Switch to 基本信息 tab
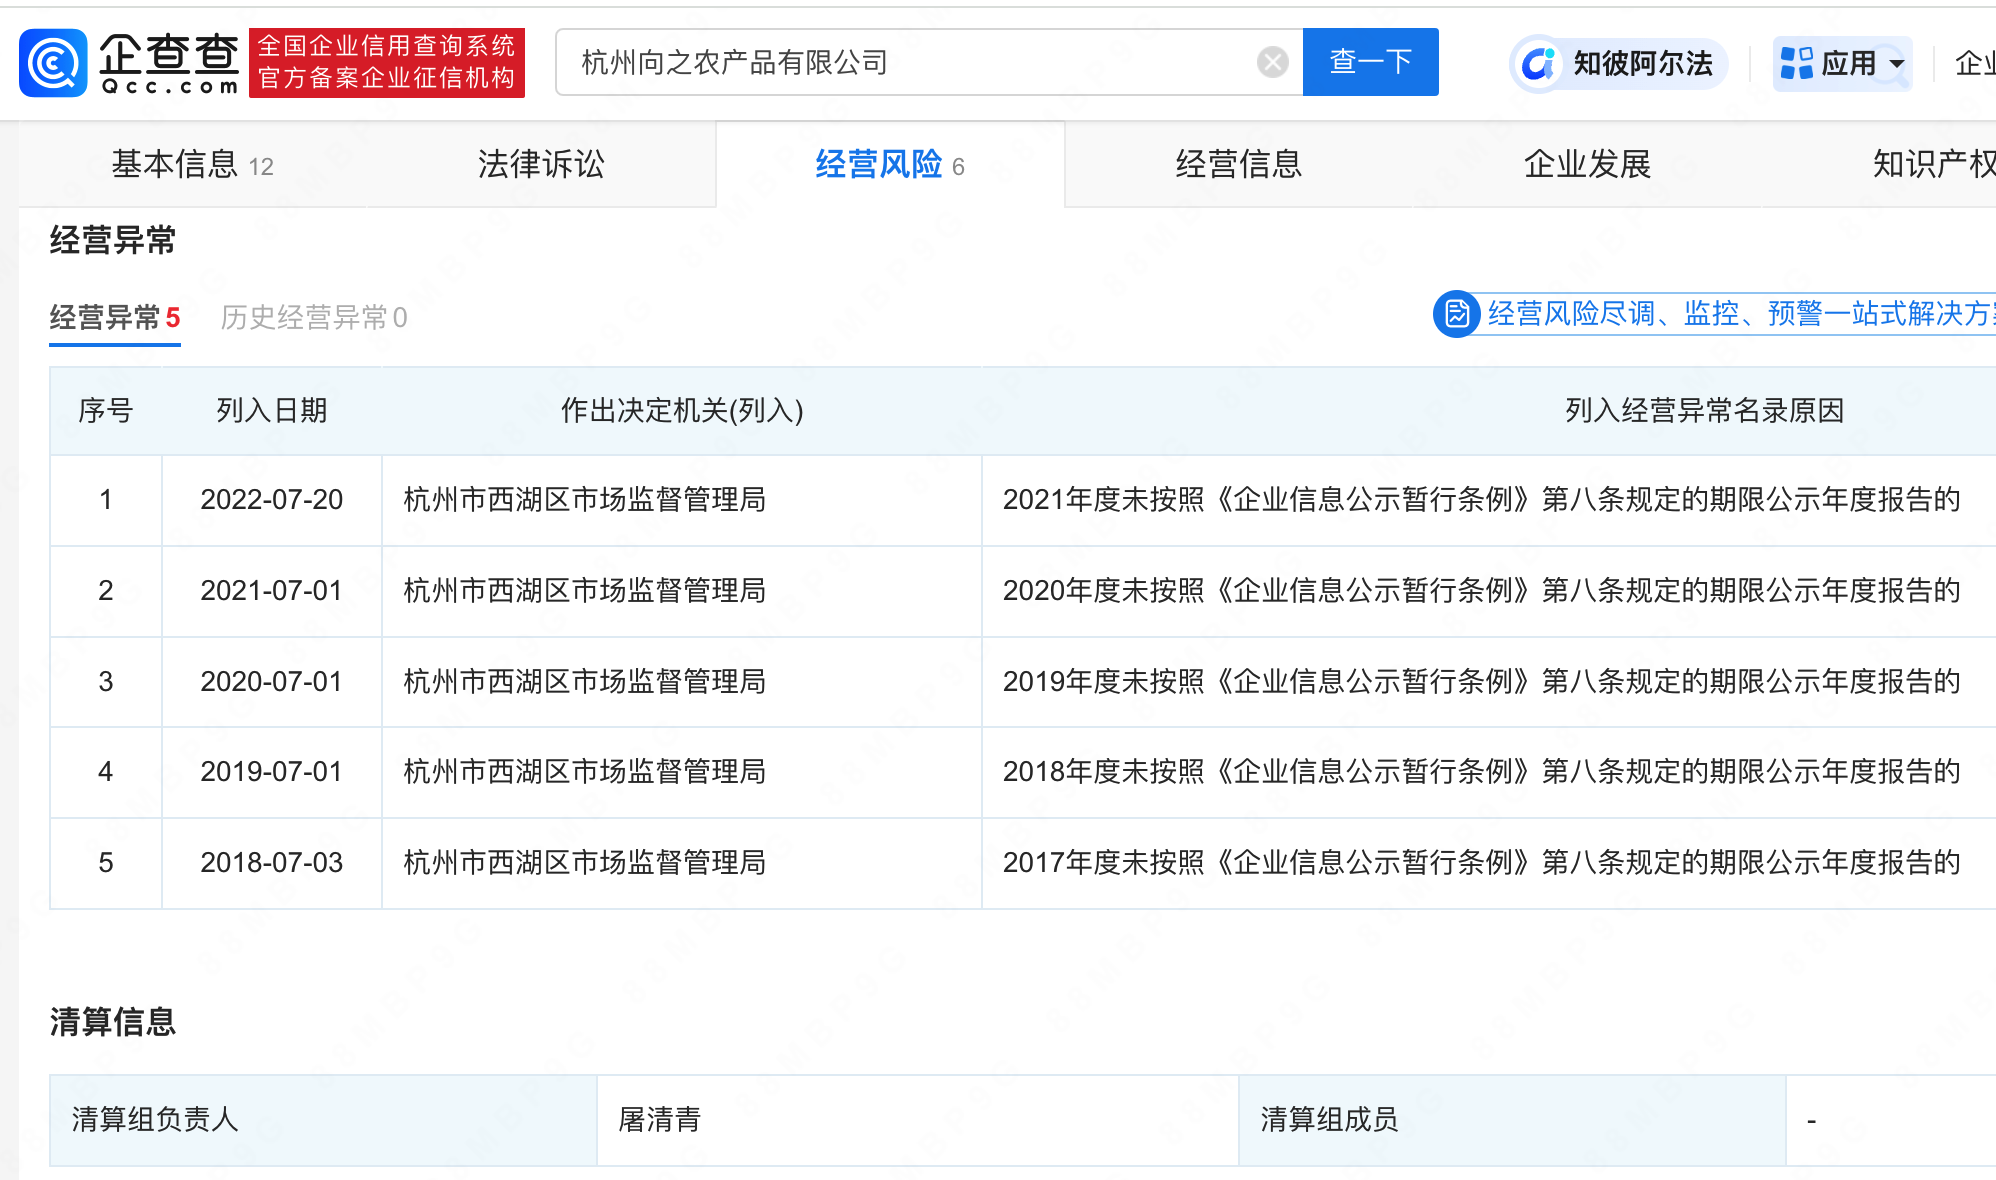 click(192, 164)
